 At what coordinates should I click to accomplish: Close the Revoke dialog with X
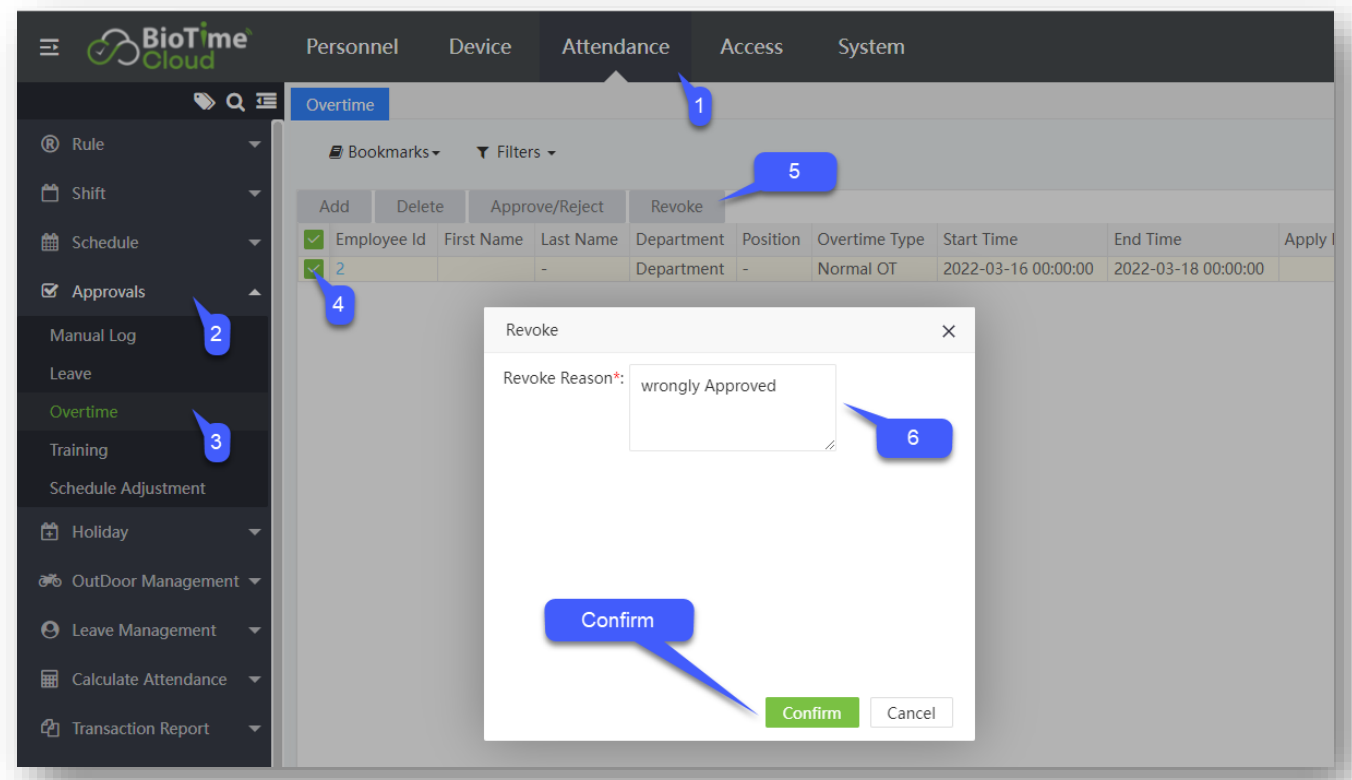948,331
